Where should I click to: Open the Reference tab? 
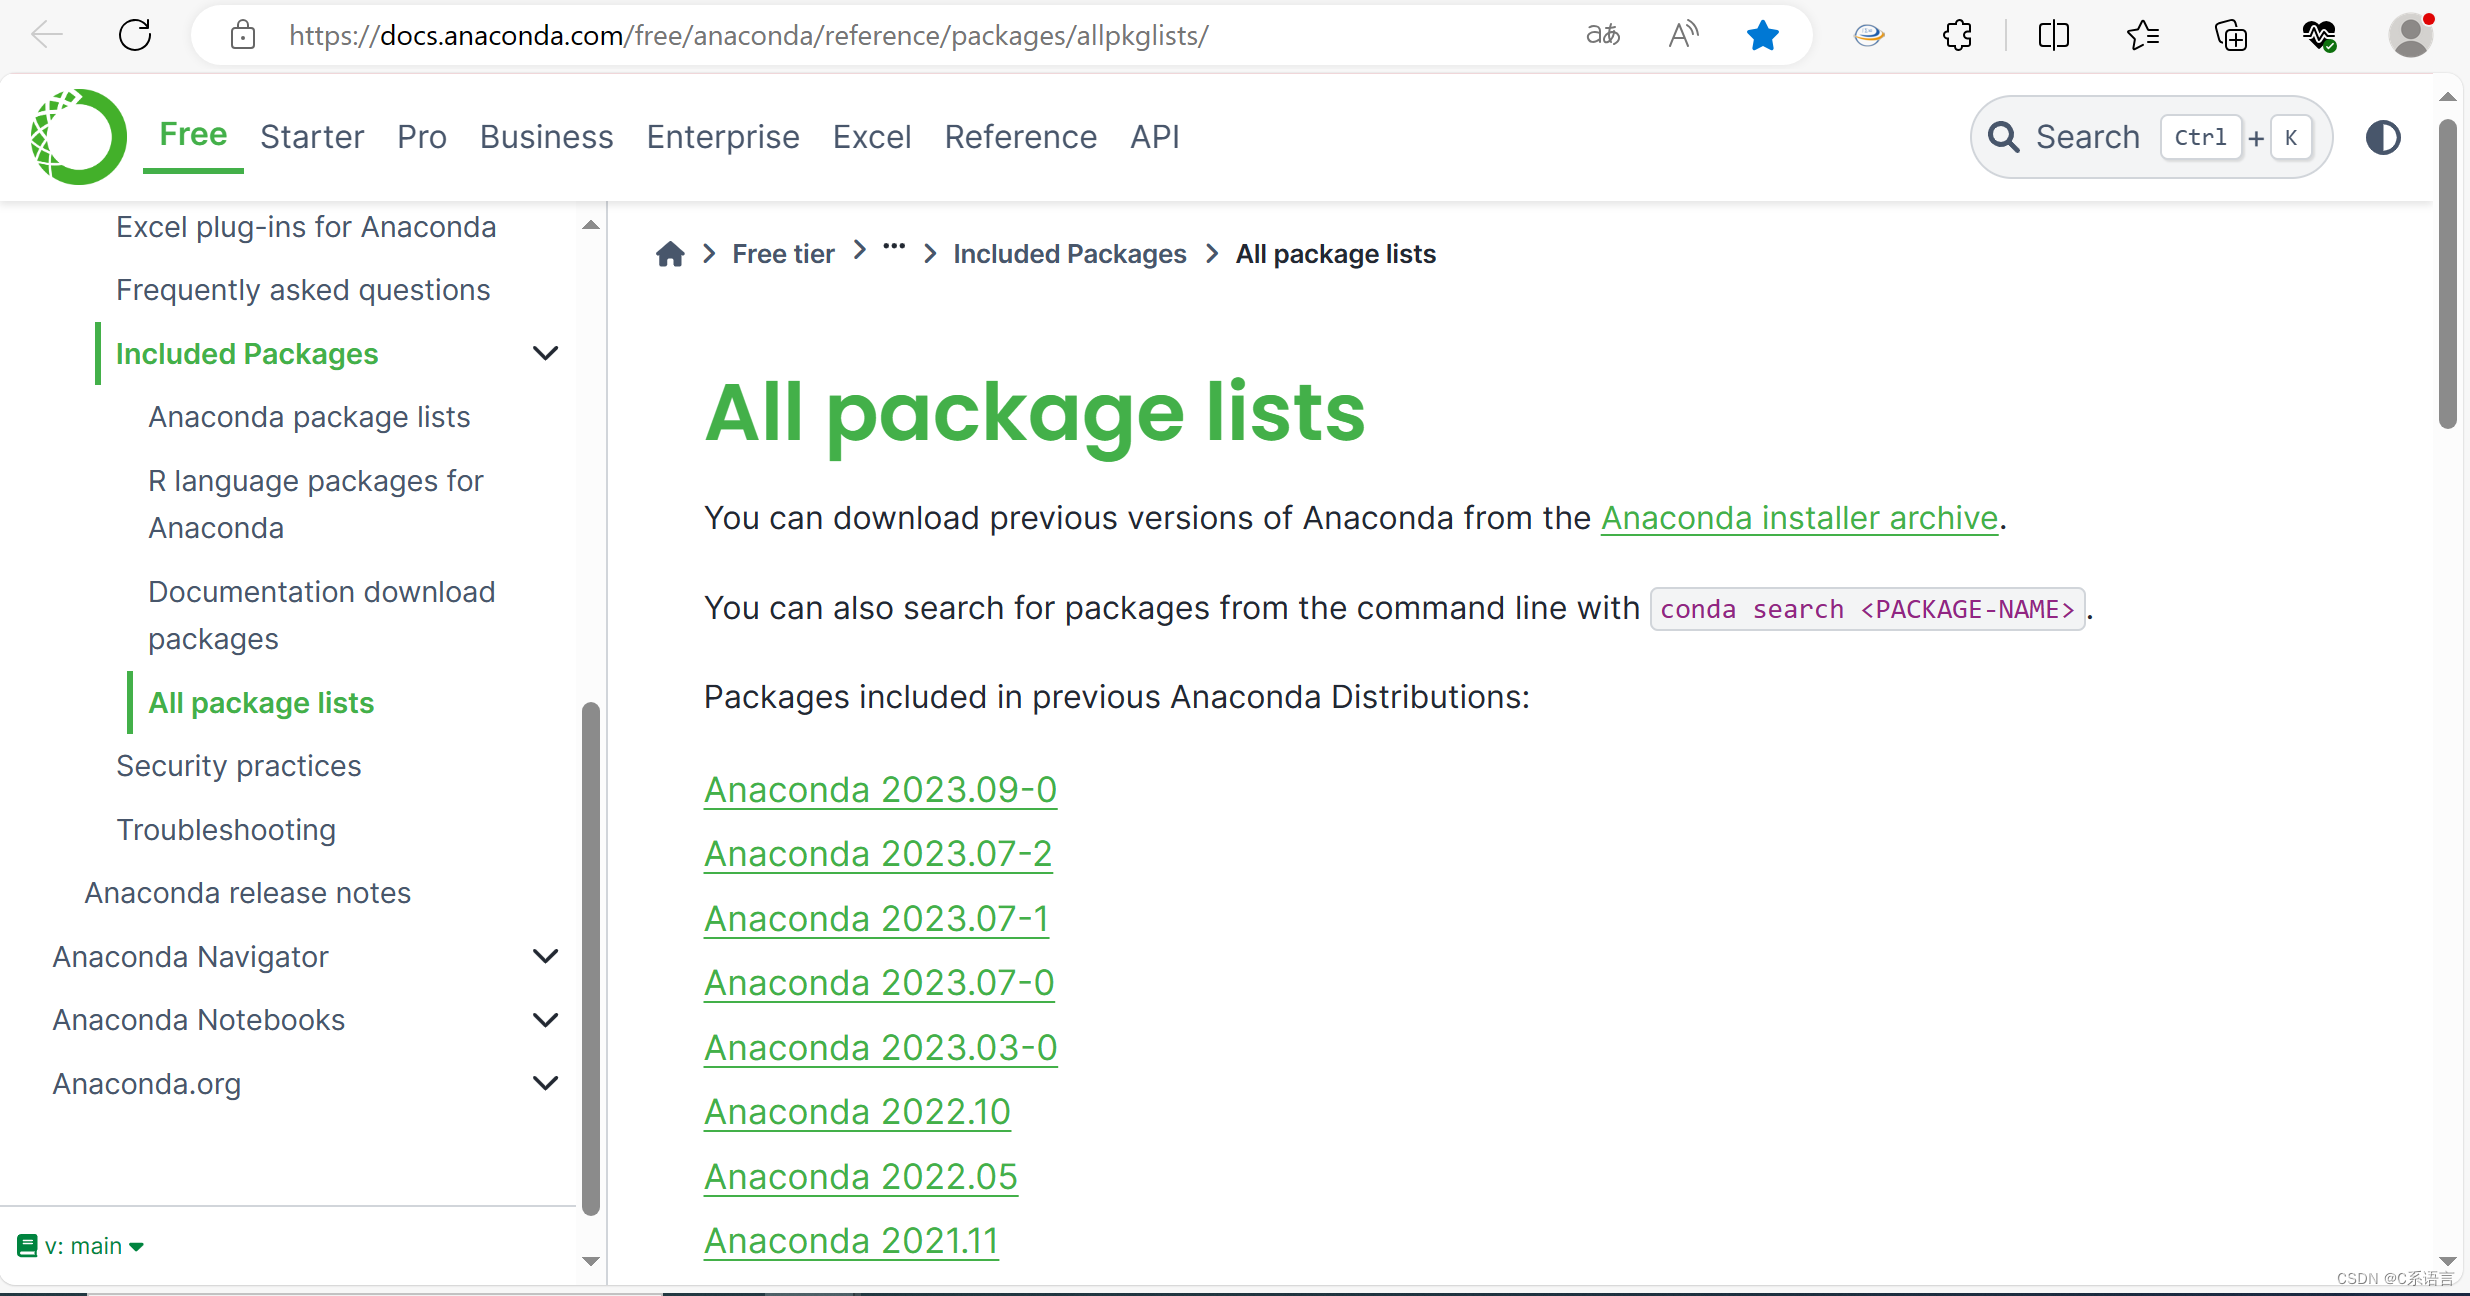1020,137
